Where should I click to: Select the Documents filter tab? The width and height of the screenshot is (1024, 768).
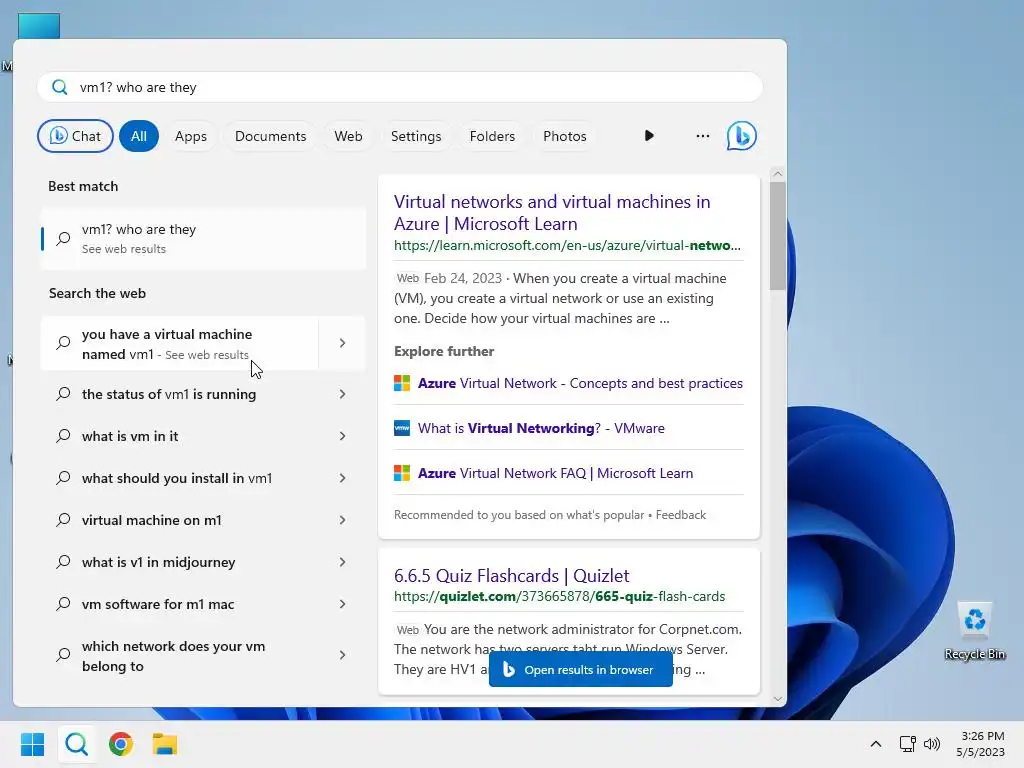coord(270,136)
